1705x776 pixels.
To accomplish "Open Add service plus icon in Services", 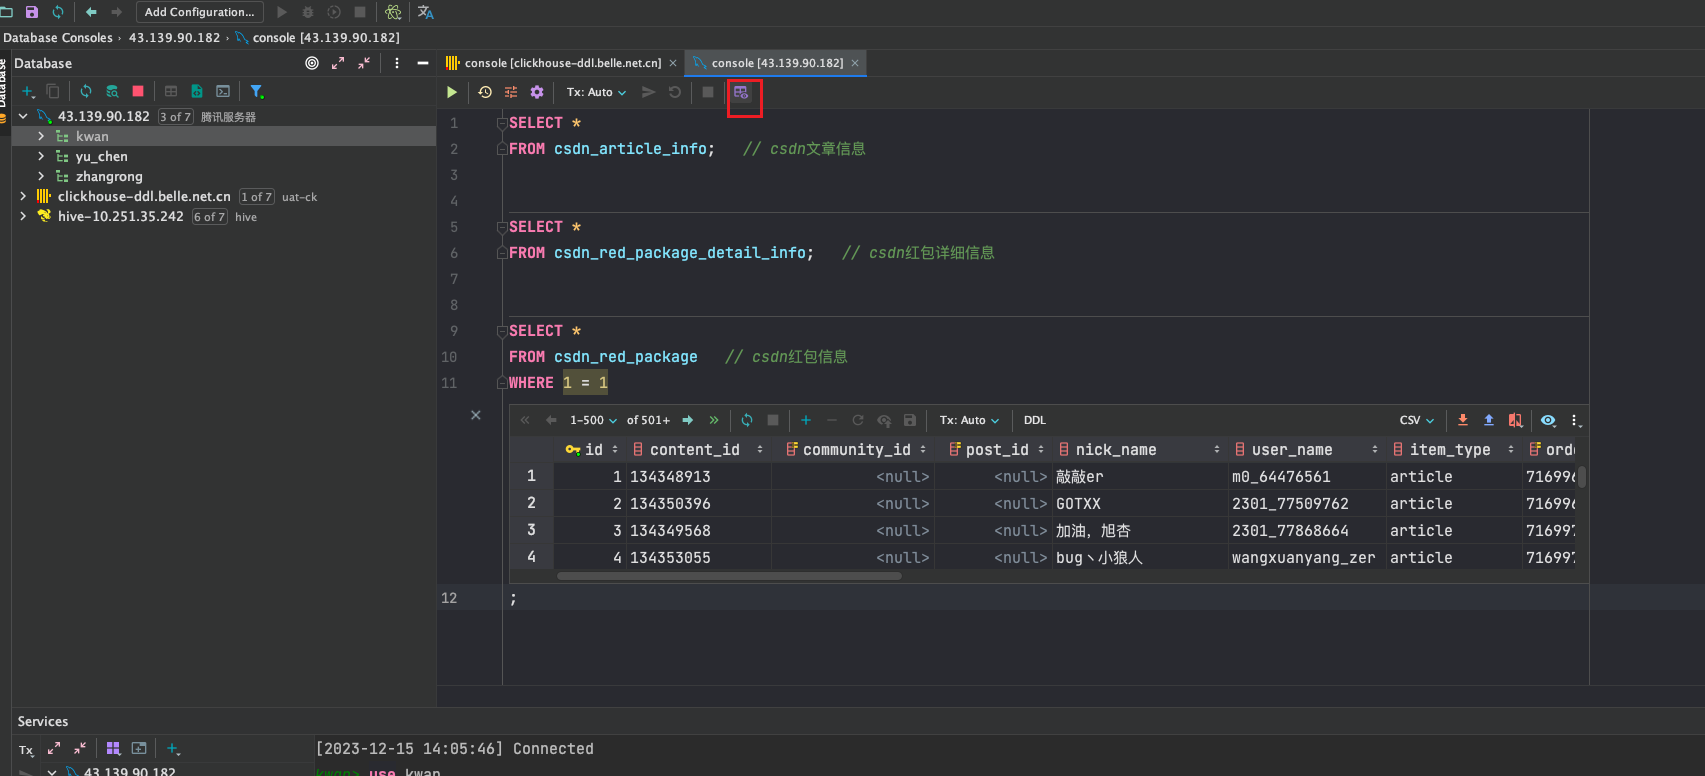I will (x=172, y=748).
